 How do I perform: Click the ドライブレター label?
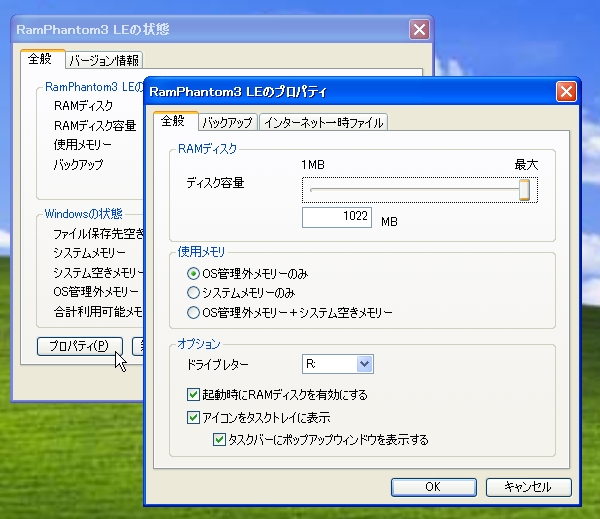[217, 364]
